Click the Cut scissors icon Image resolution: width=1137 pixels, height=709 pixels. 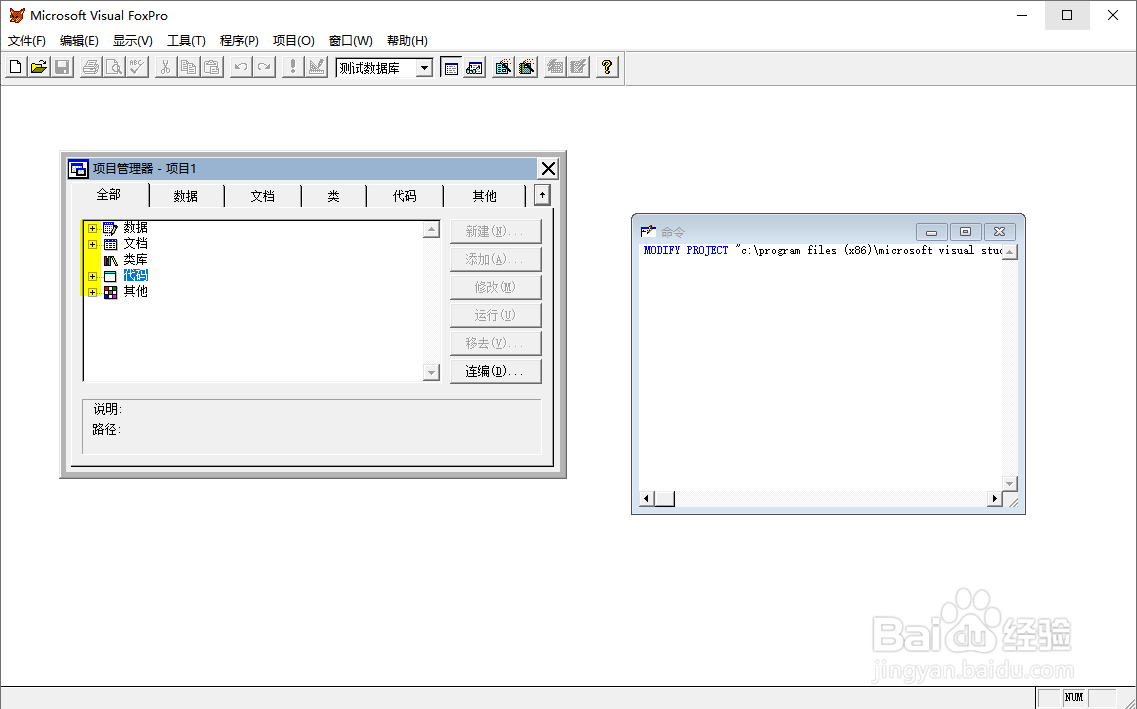pos(165,67)
